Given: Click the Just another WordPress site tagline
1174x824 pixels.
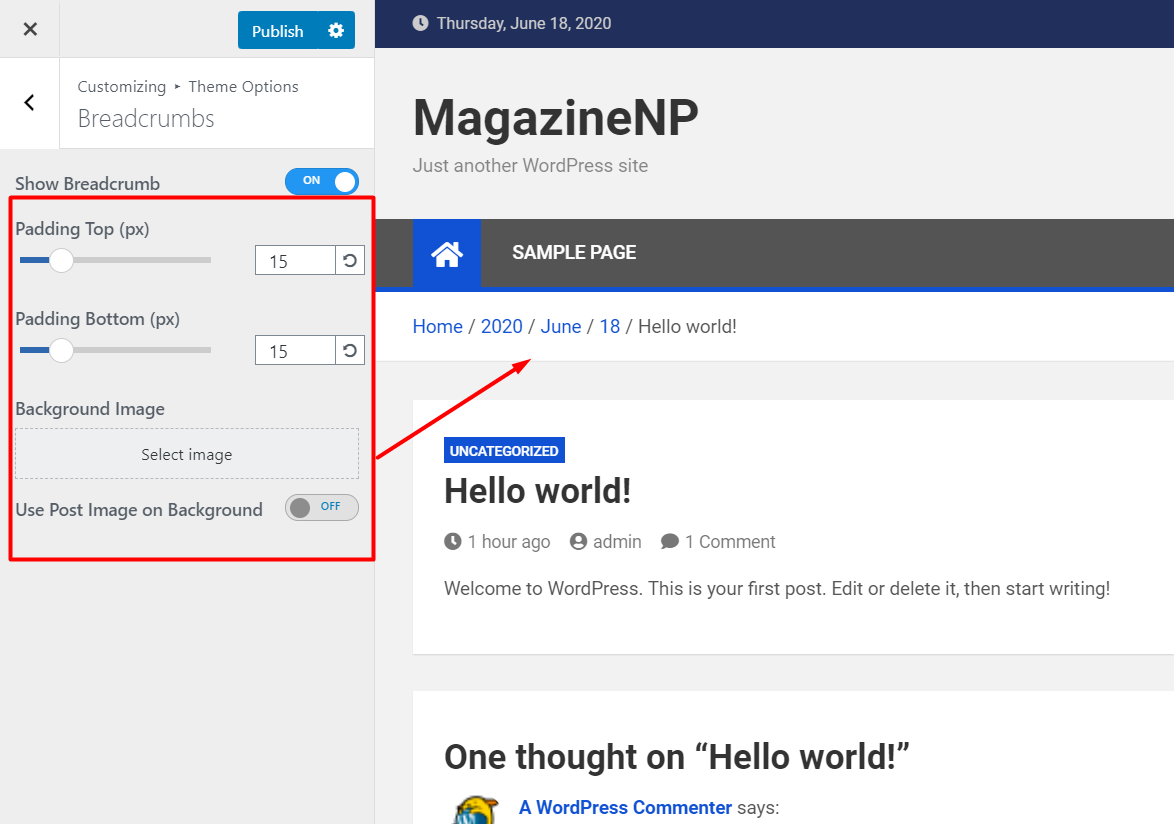Looking at the screenshot, I should (x=530, y=165).
